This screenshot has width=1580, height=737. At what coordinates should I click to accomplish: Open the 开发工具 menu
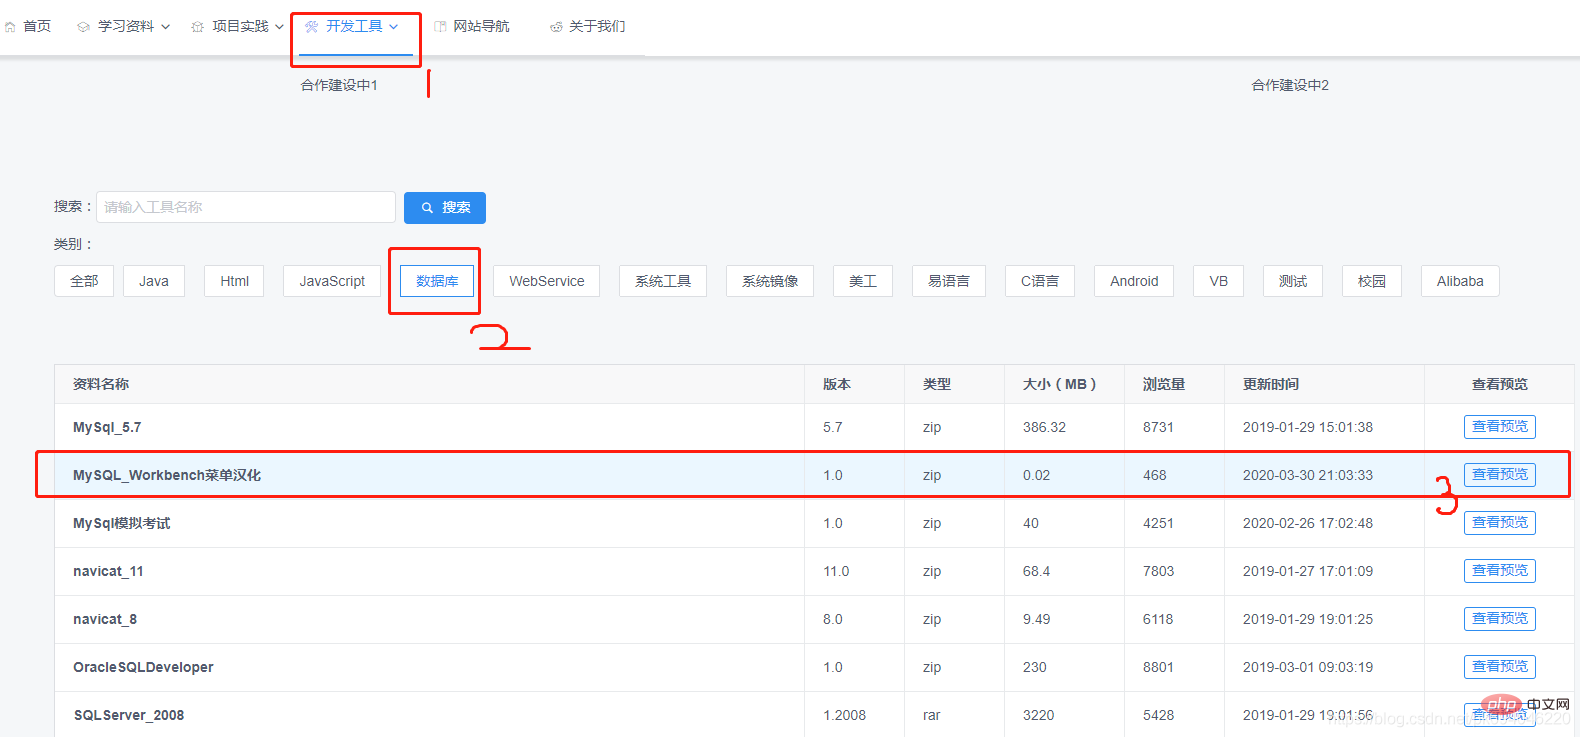click(x=353, y=27)
